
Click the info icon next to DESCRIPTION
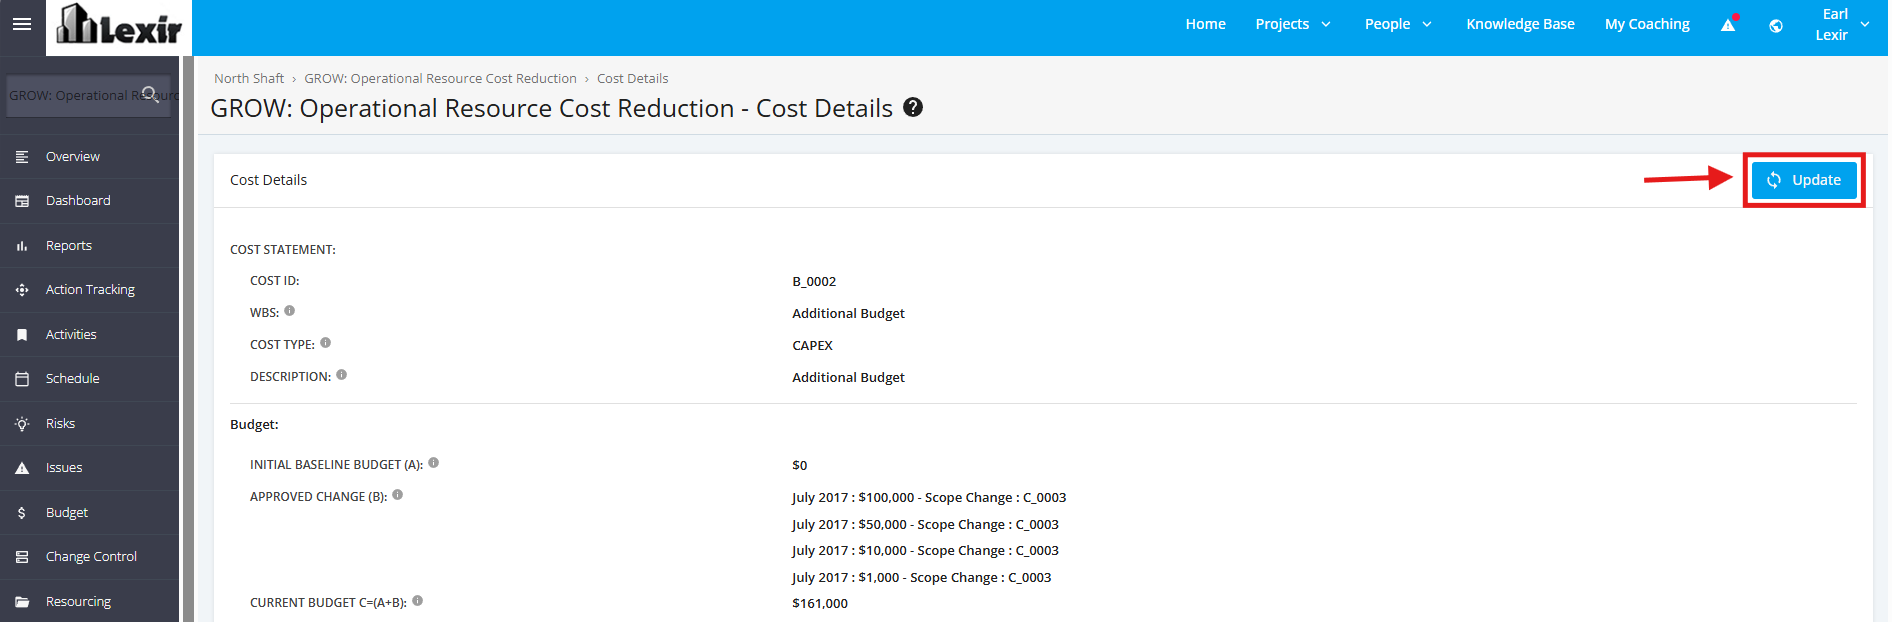tap(342, 375)
